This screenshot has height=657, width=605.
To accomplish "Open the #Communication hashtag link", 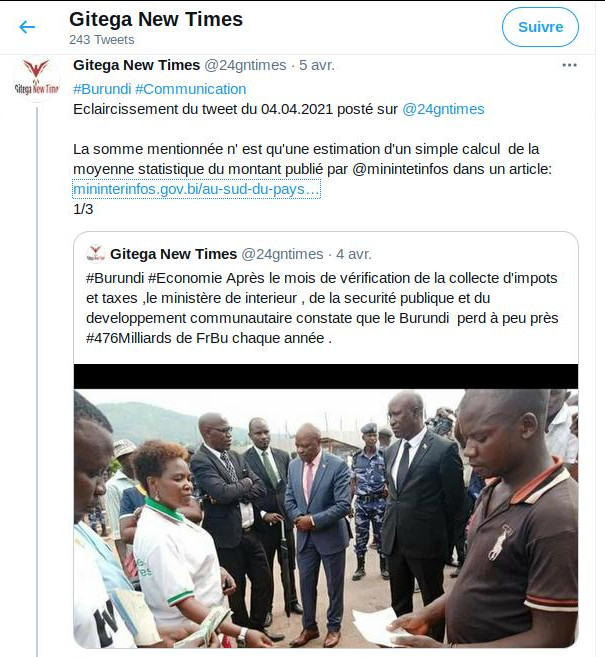I will coord(191,89).
